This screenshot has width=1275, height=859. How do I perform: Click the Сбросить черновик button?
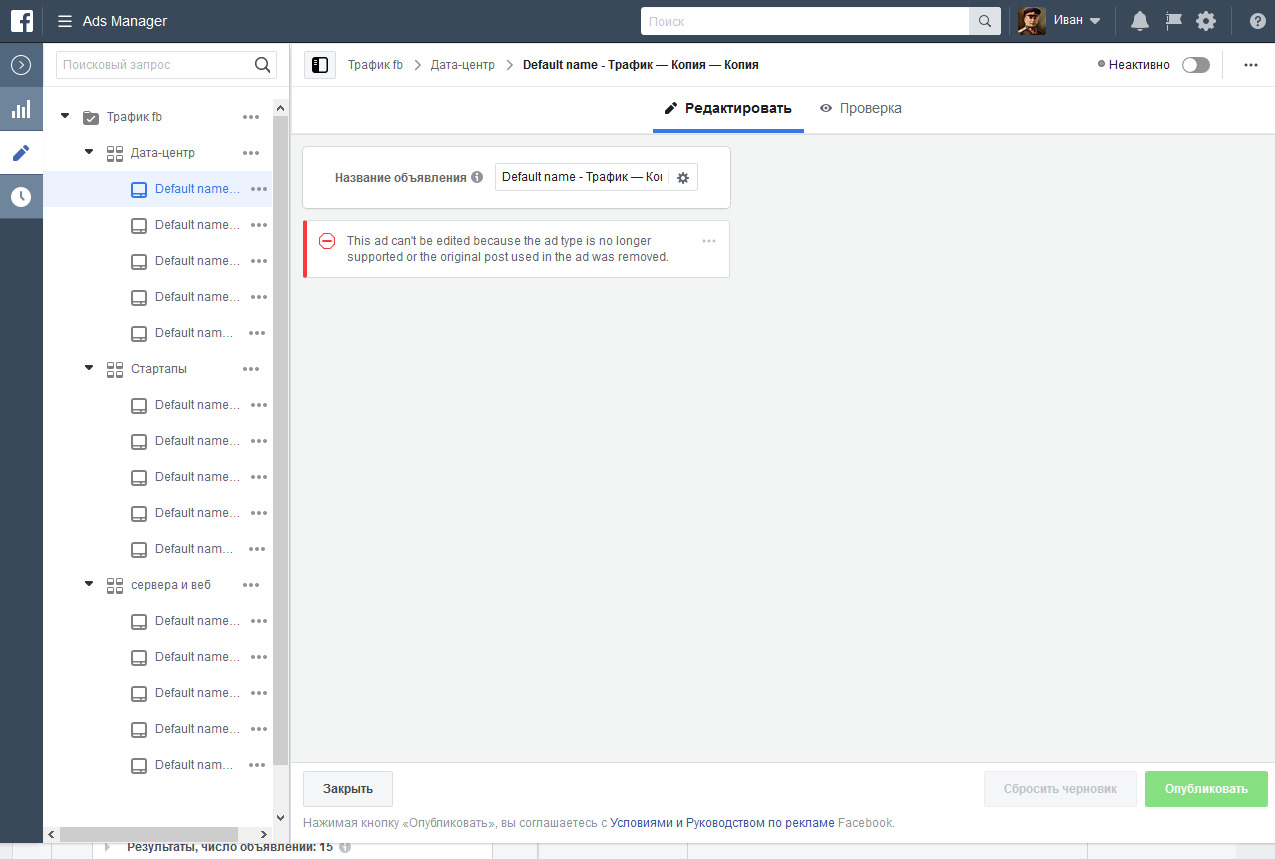click(1061, 789)
